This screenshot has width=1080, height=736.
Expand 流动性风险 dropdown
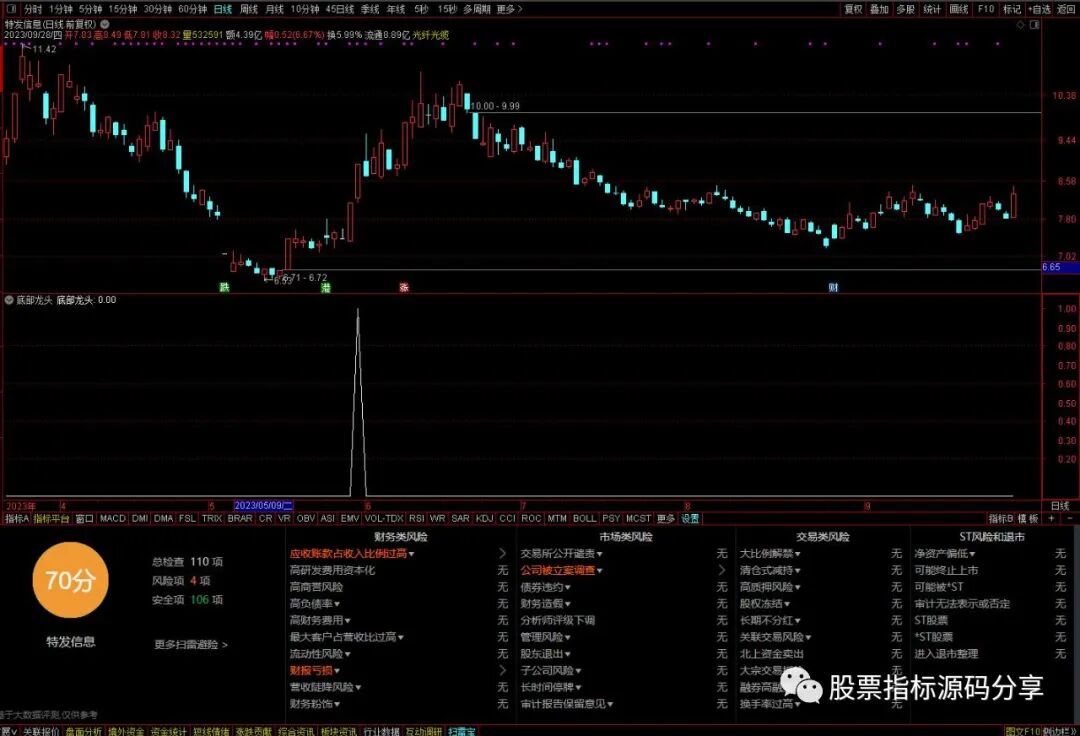point(348,654)
